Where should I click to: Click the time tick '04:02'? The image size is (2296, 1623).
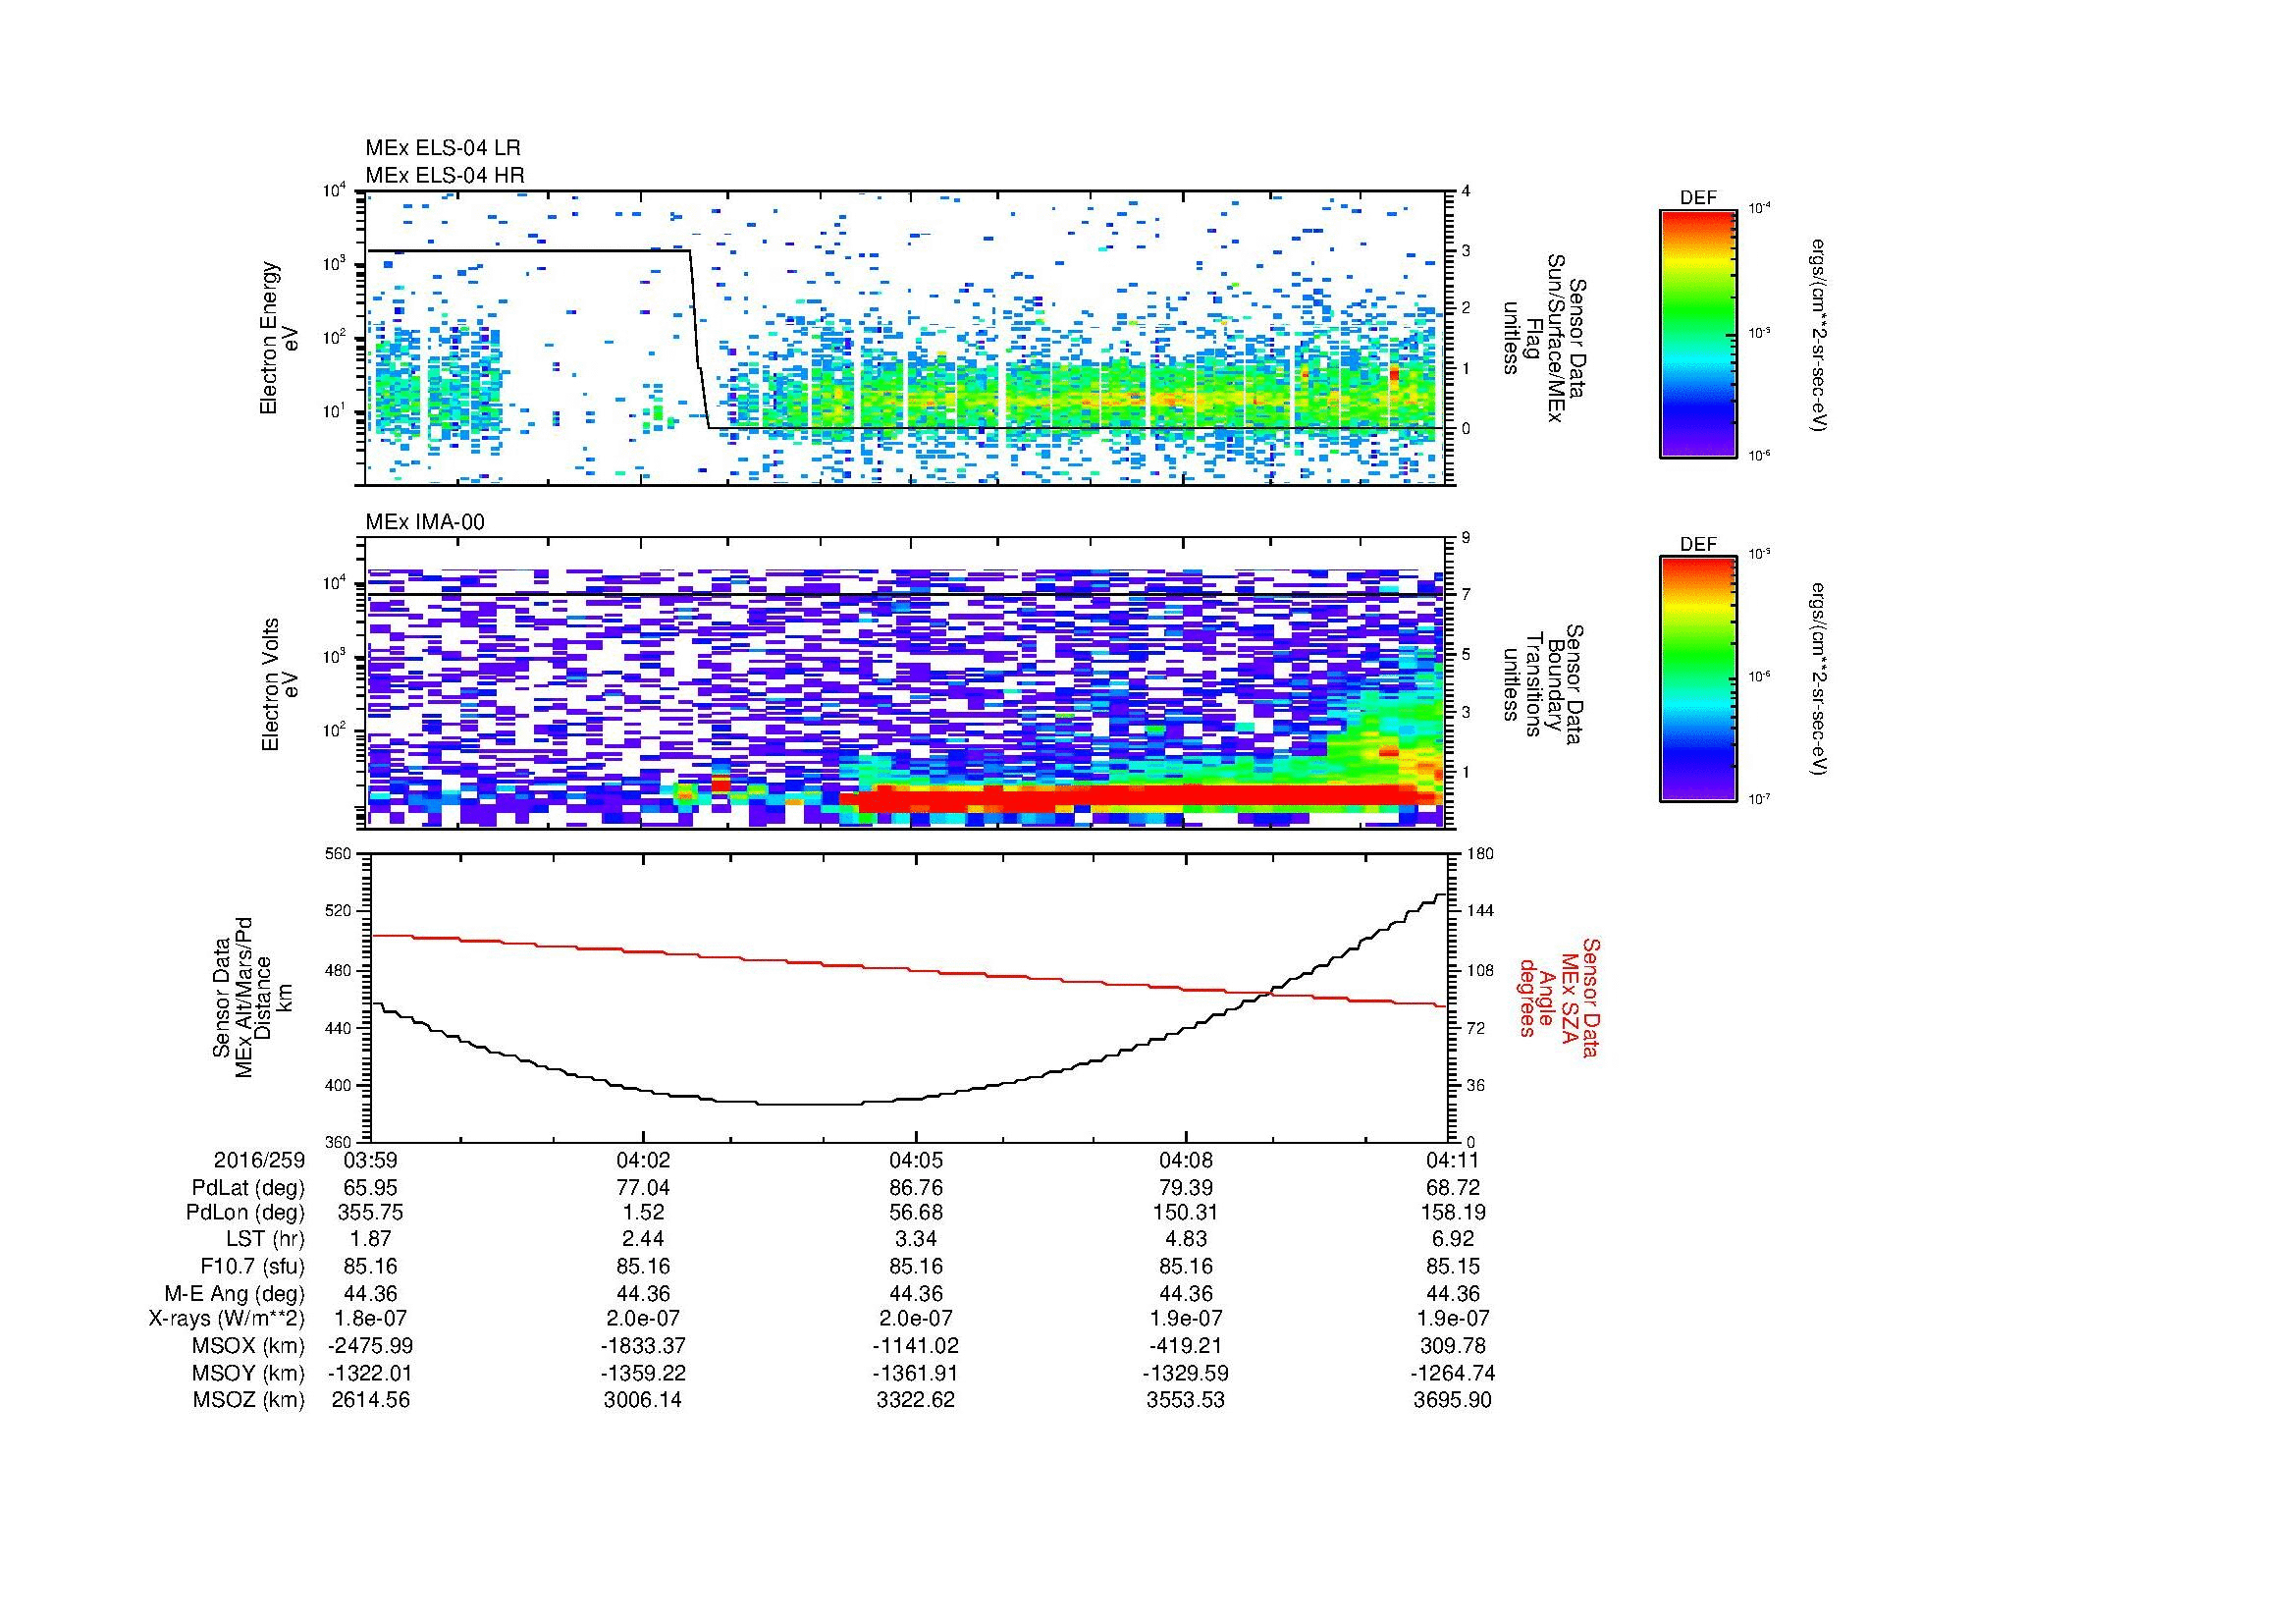pos(643,1160)
